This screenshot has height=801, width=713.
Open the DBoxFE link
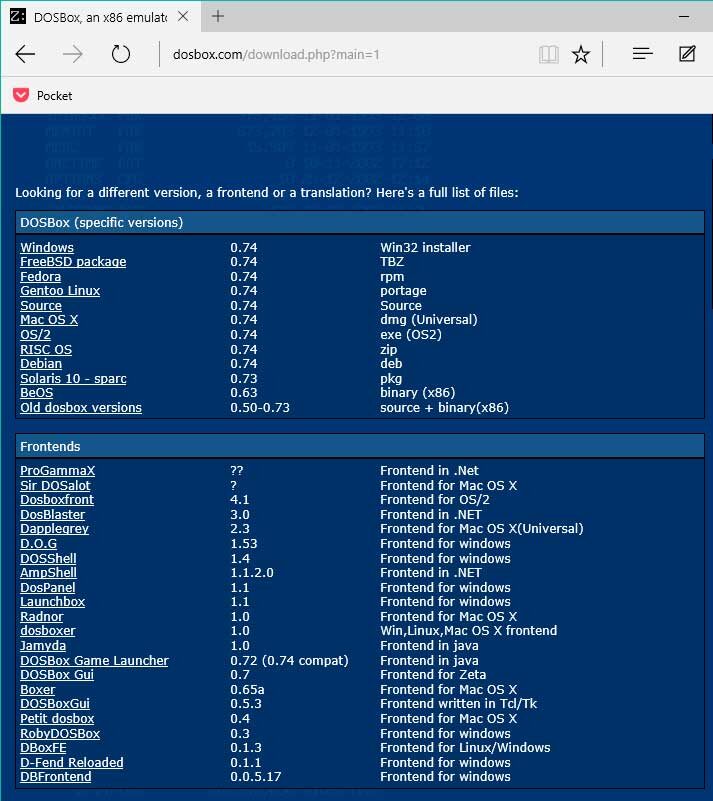click(x=43, y=748)
